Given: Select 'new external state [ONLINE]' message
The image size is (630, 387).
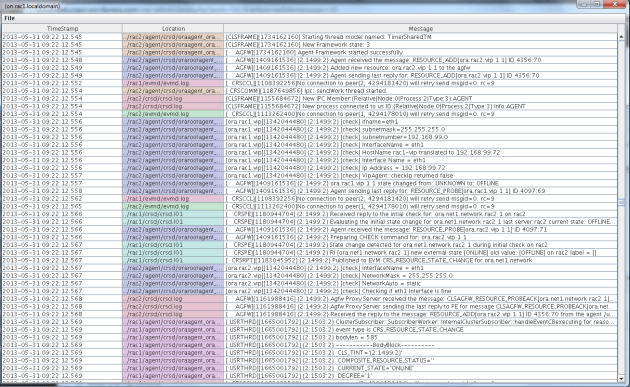Looking at the screenshot, I should [x=420, y=252].
